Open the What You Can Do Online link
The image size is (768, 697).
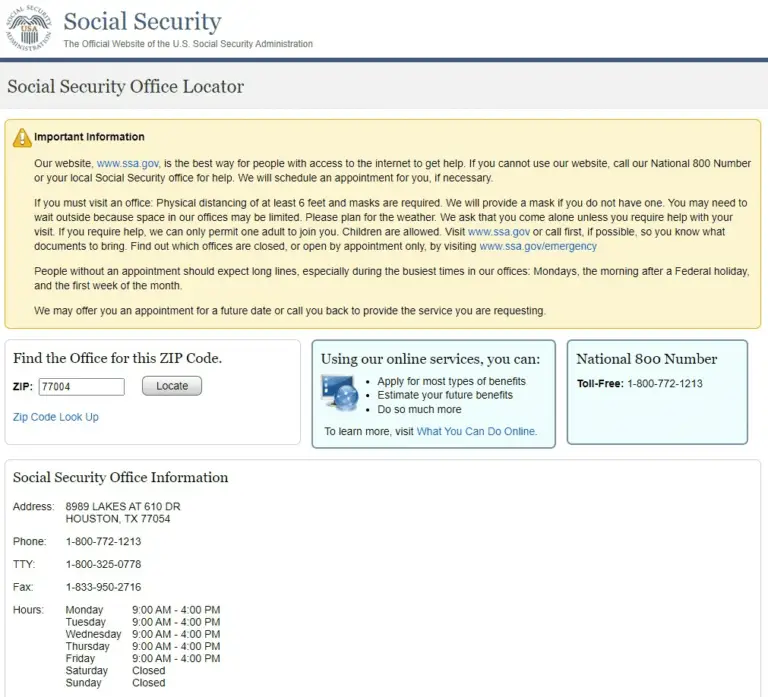coord(477,432)
